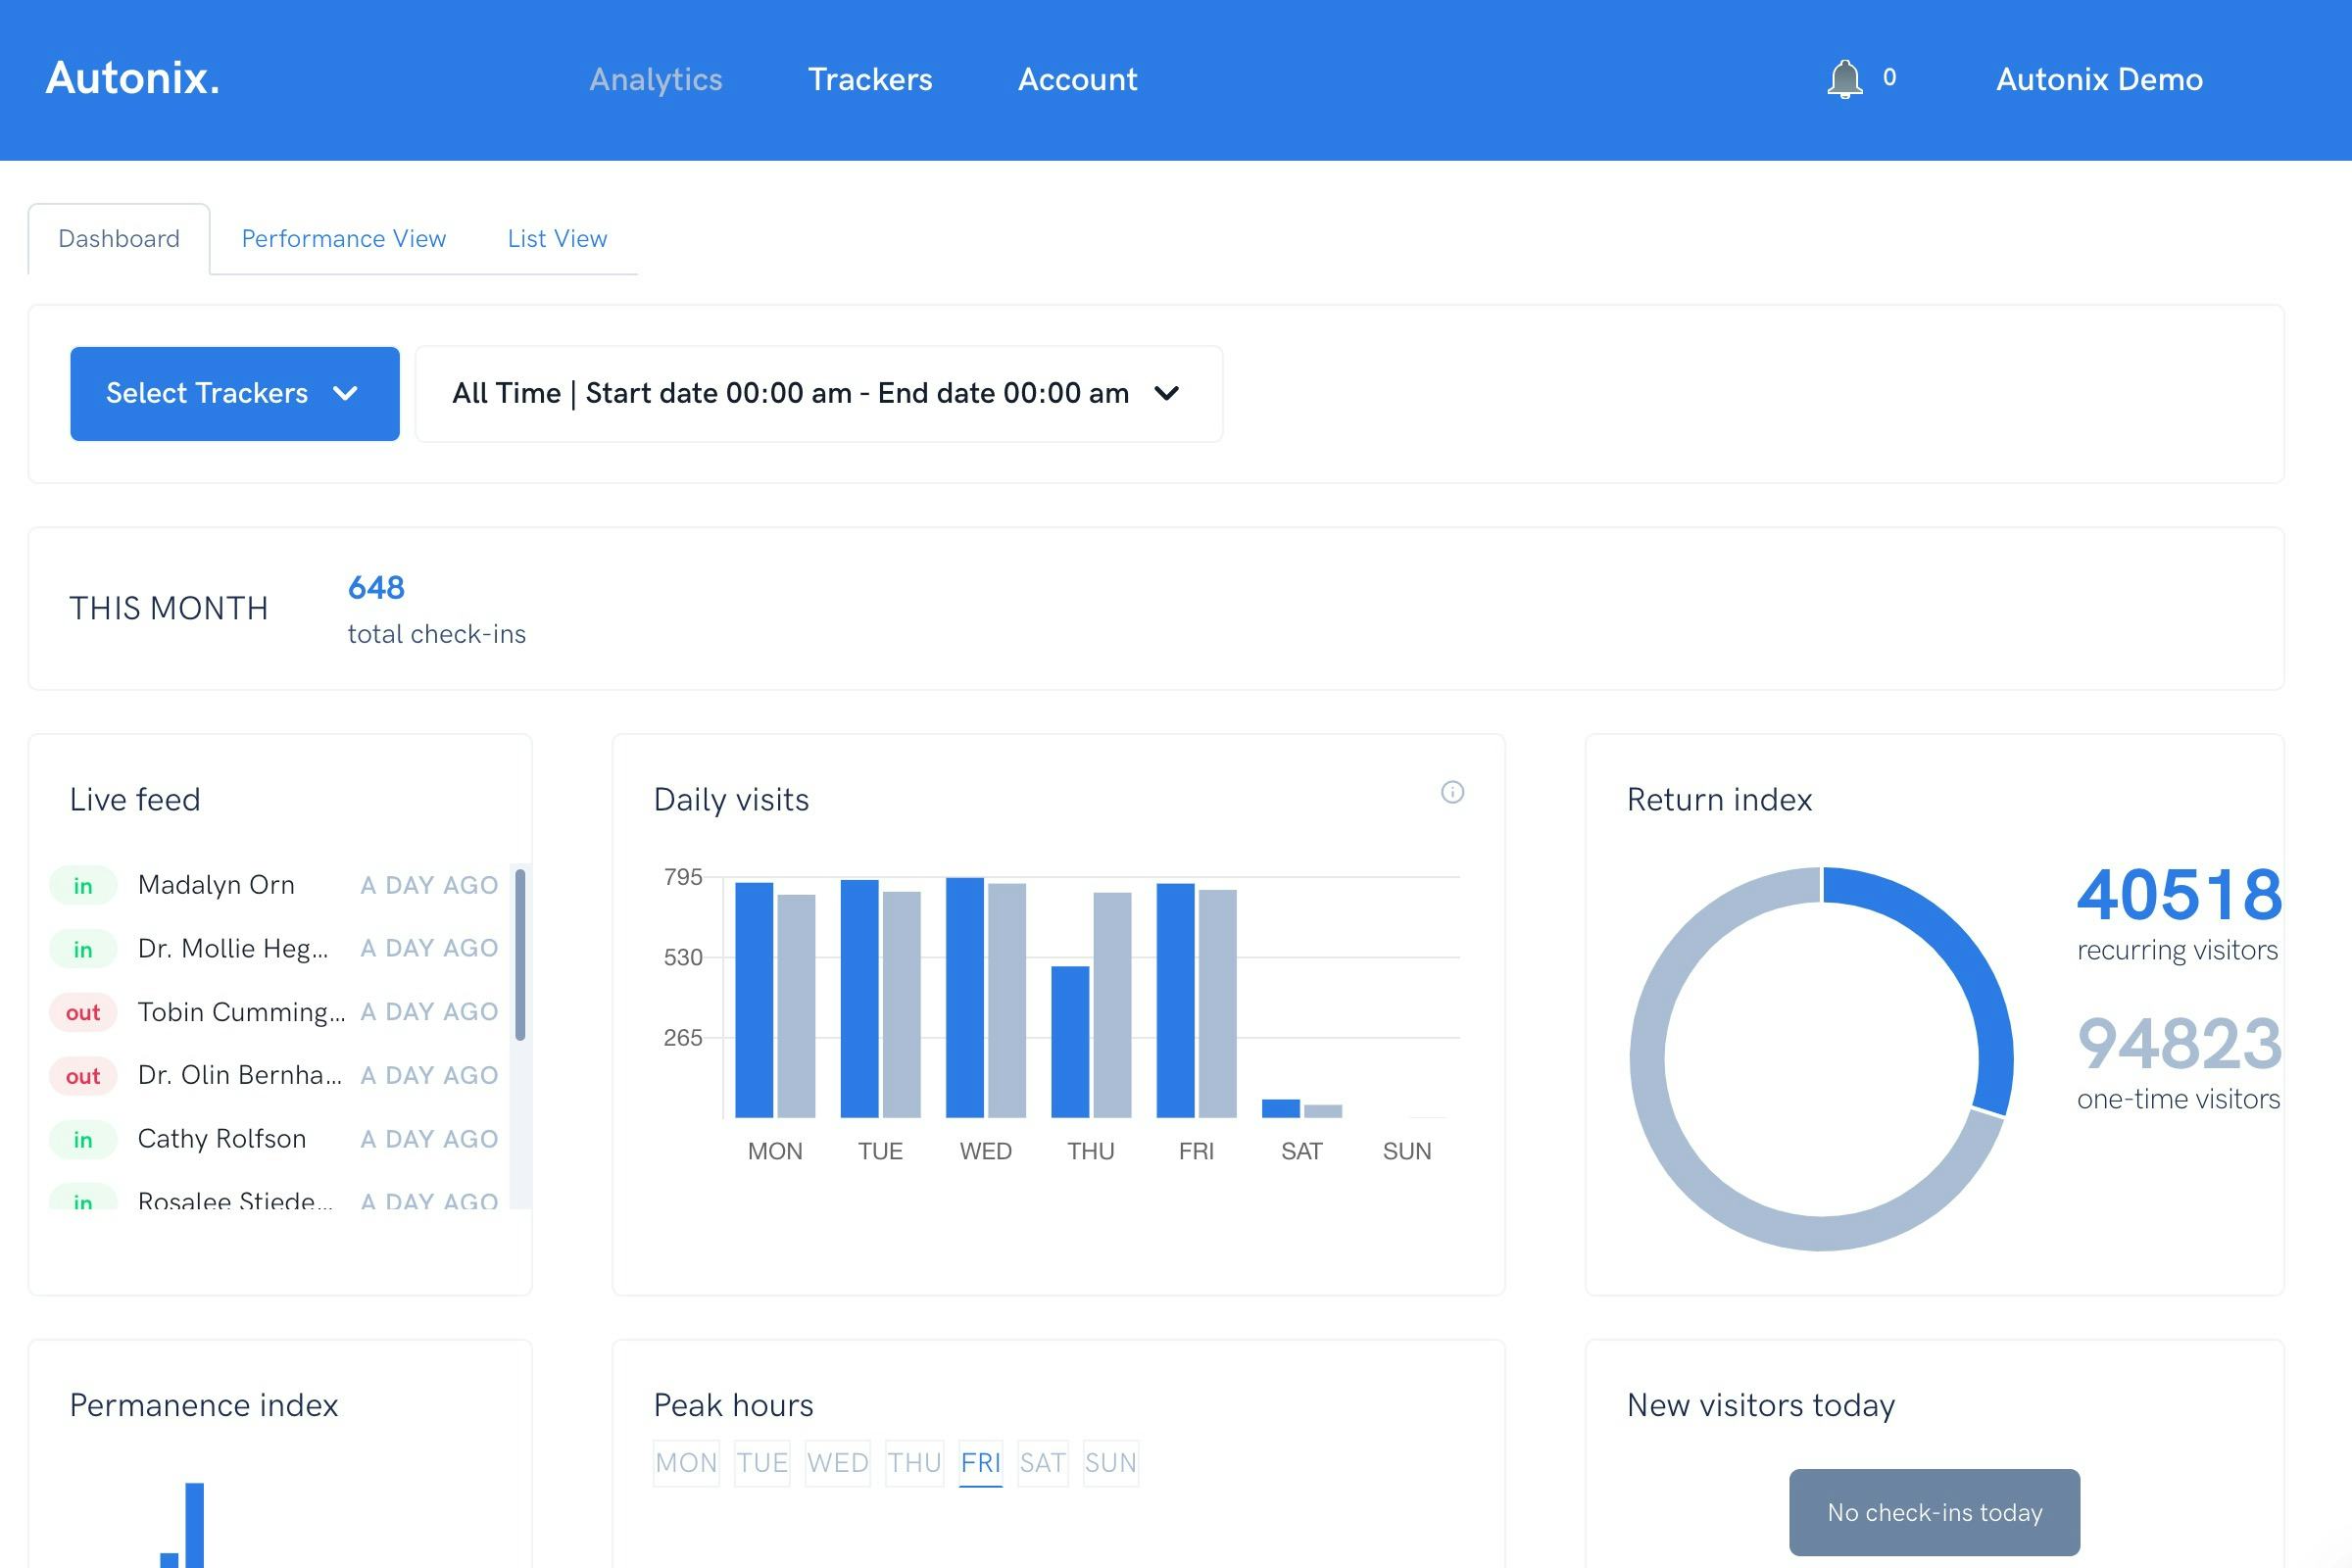Click the 648 total check-ins link

(x=375, y=589)
